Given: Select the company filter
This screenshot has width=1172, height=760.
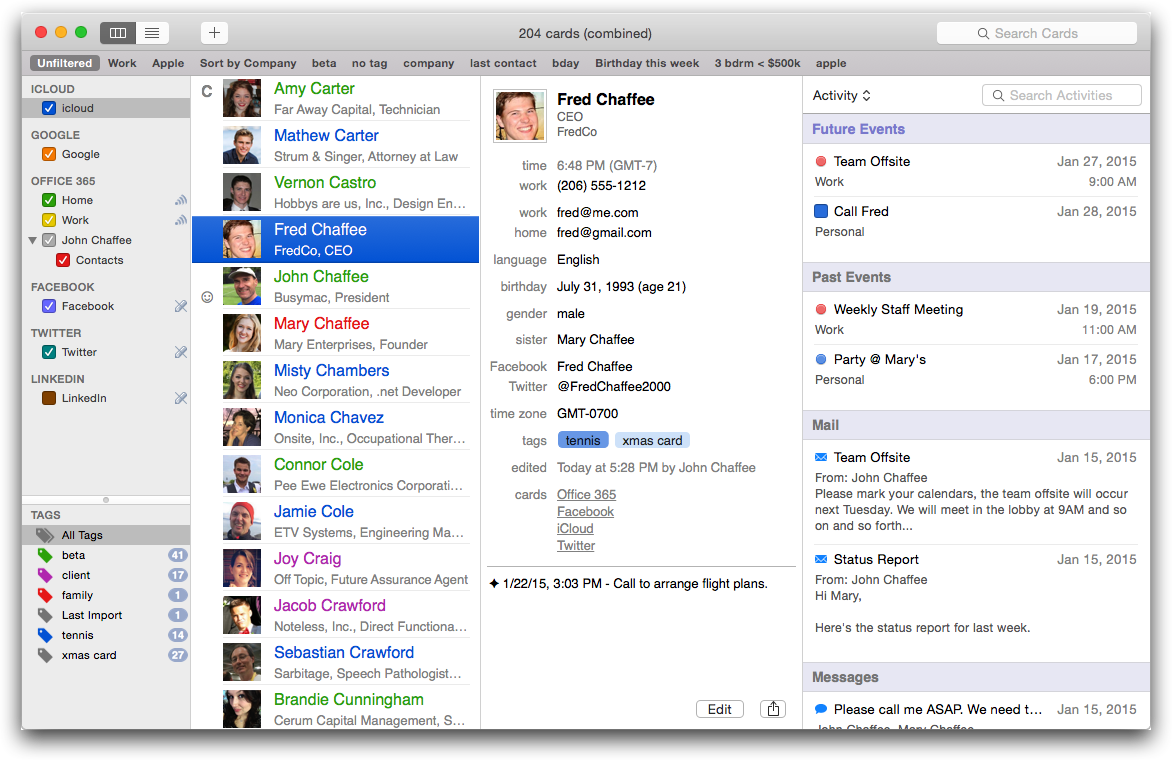Looking at the screenshot, I should [428, 64].
